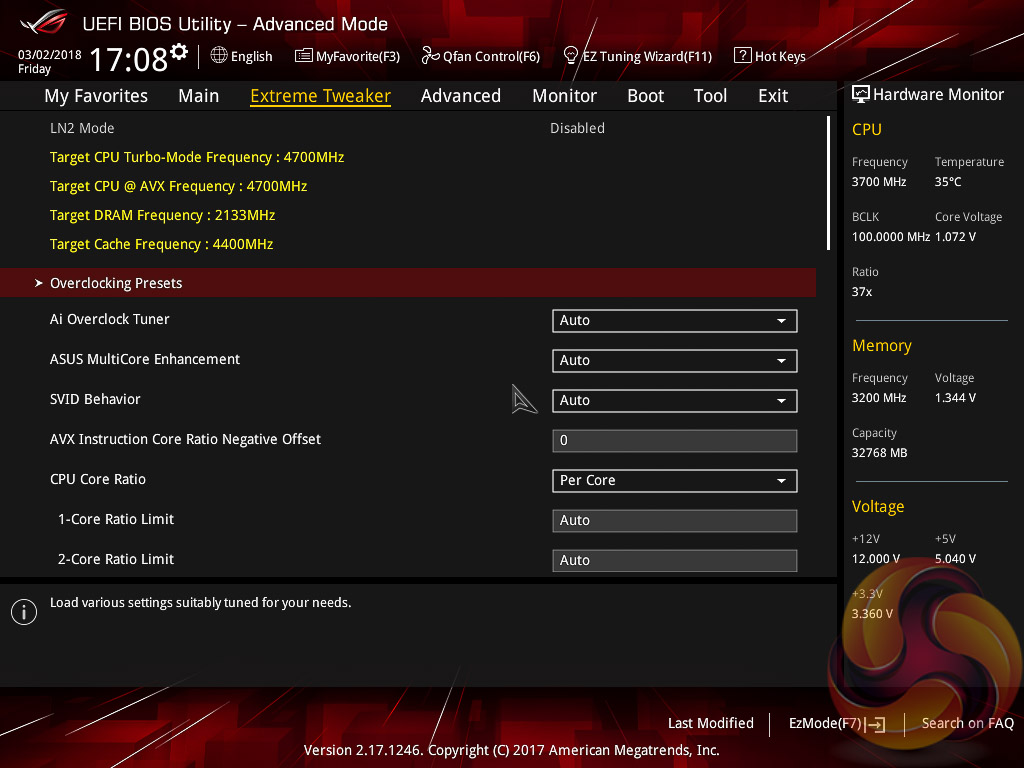Click the Hardware Monitor screen icon

[861, 94]
